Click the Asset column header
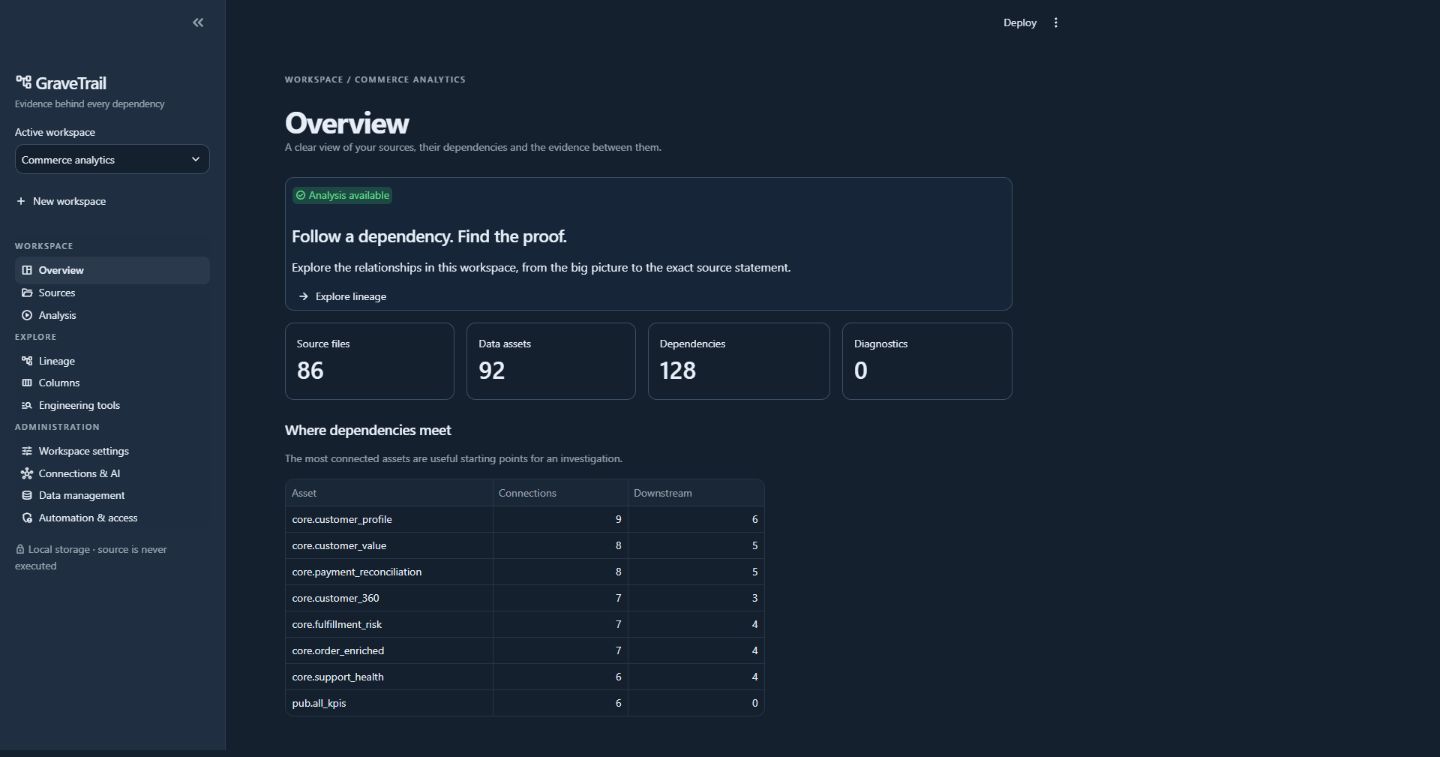The image size is (1440, 757). (x=389, y=493)
